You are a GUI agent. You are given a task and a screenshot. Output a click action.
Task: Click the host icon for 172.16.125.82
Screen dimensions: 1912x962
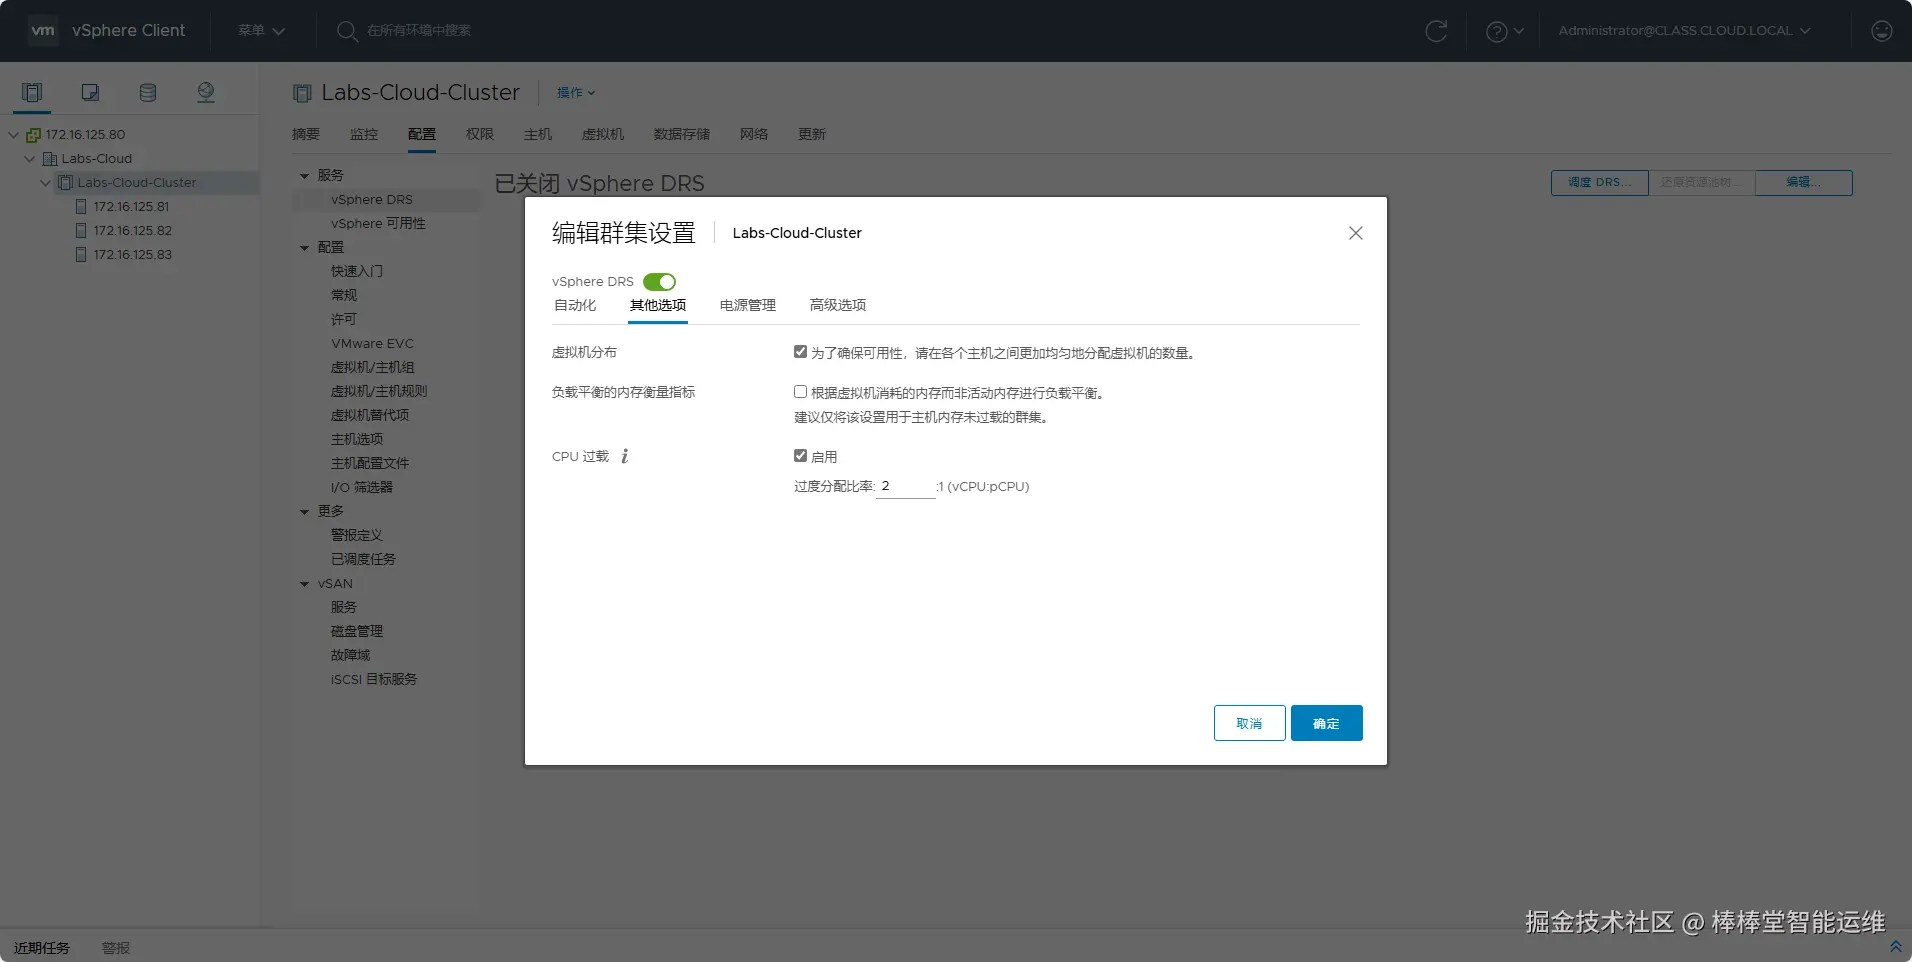click(x=82, y=231)
